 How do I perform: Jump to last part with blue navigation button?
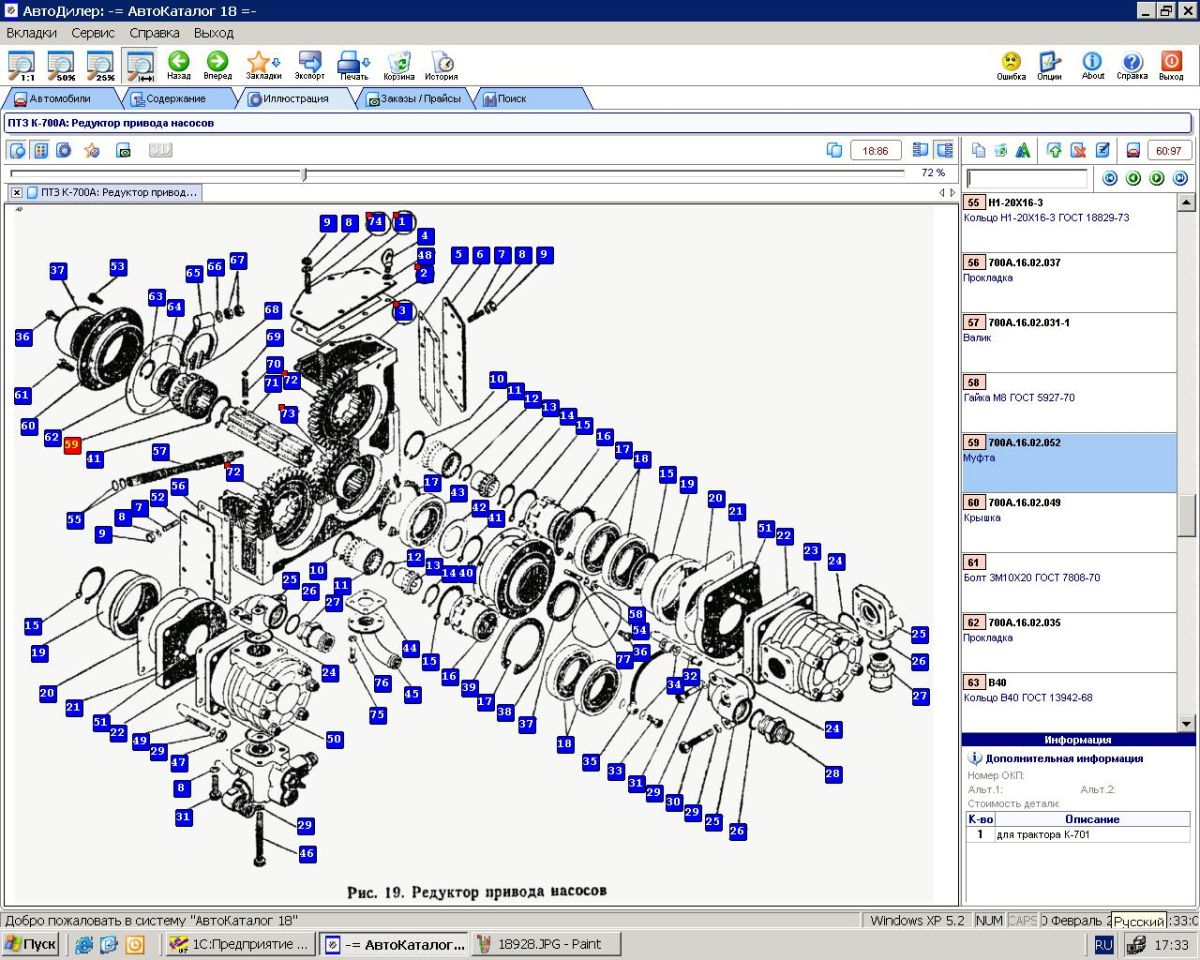coord(1180,178)
